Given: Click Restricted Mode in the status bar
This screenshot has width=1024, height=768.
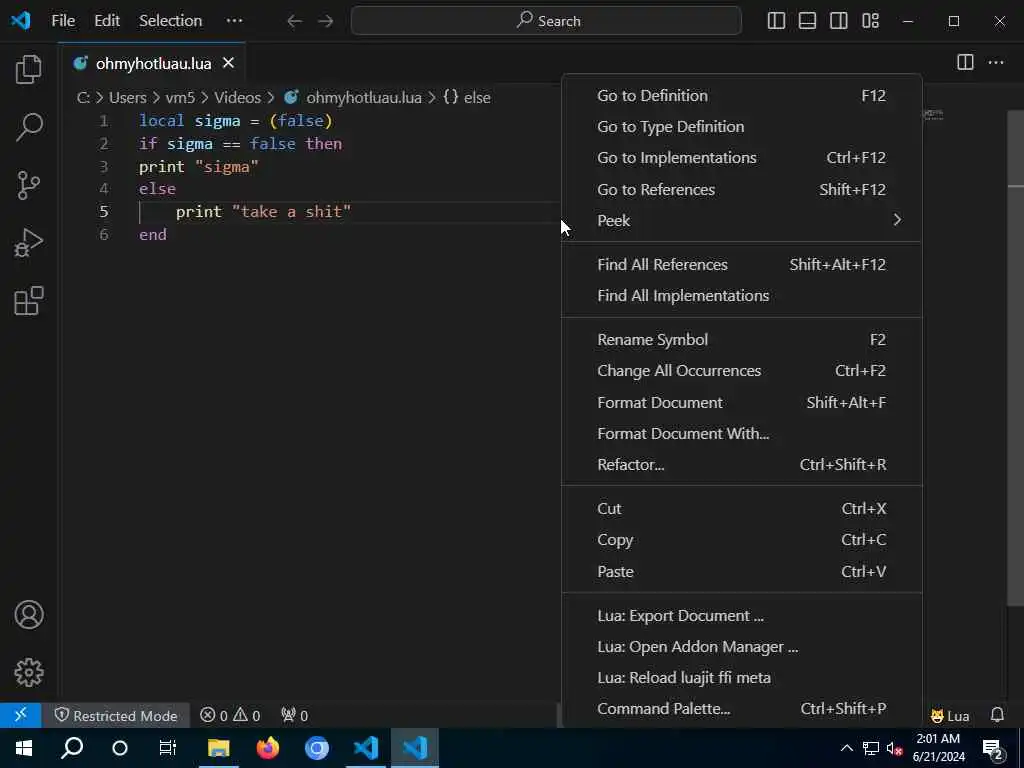Looking at the screenshot, I should [116, 716].
